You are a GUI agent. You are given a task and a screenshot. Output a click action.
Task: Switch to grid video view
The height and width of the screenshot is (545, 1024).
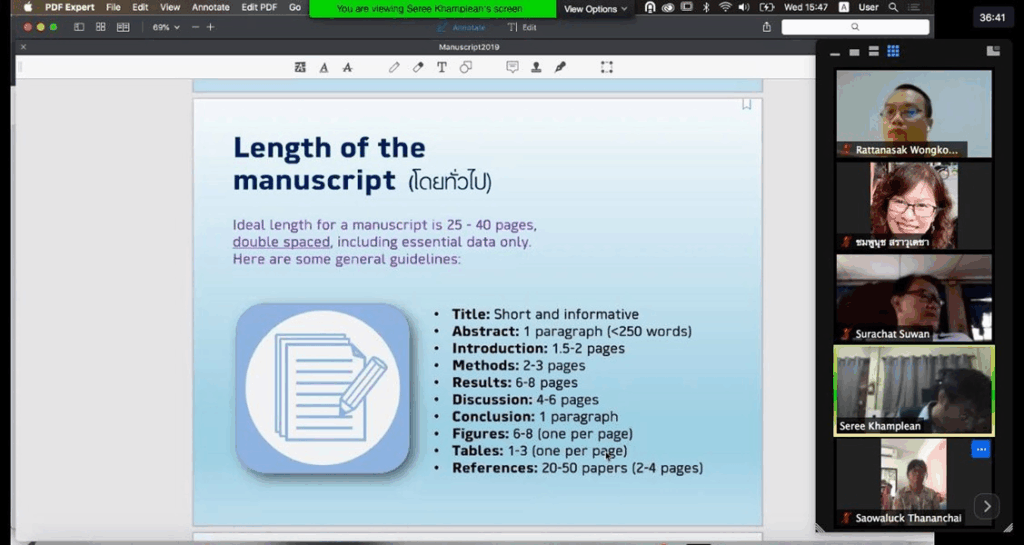pyautogui.click(x=893, y=51)
